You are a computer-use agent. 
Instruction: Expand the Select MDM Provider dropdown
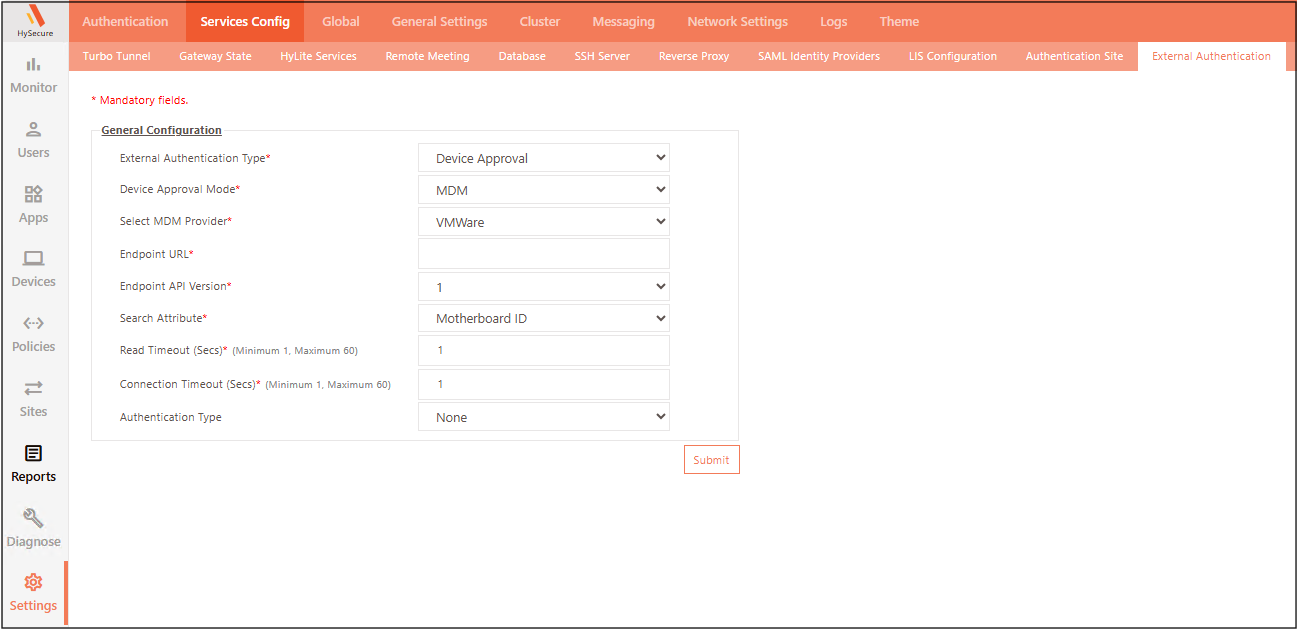[543, 222]
